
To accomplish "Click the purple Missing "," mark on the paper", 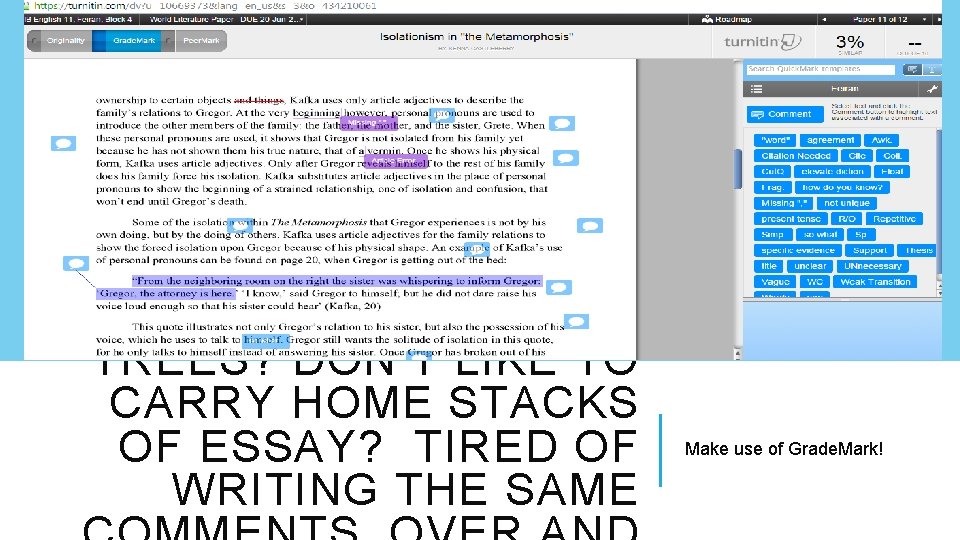I will (x=369, y=122).
